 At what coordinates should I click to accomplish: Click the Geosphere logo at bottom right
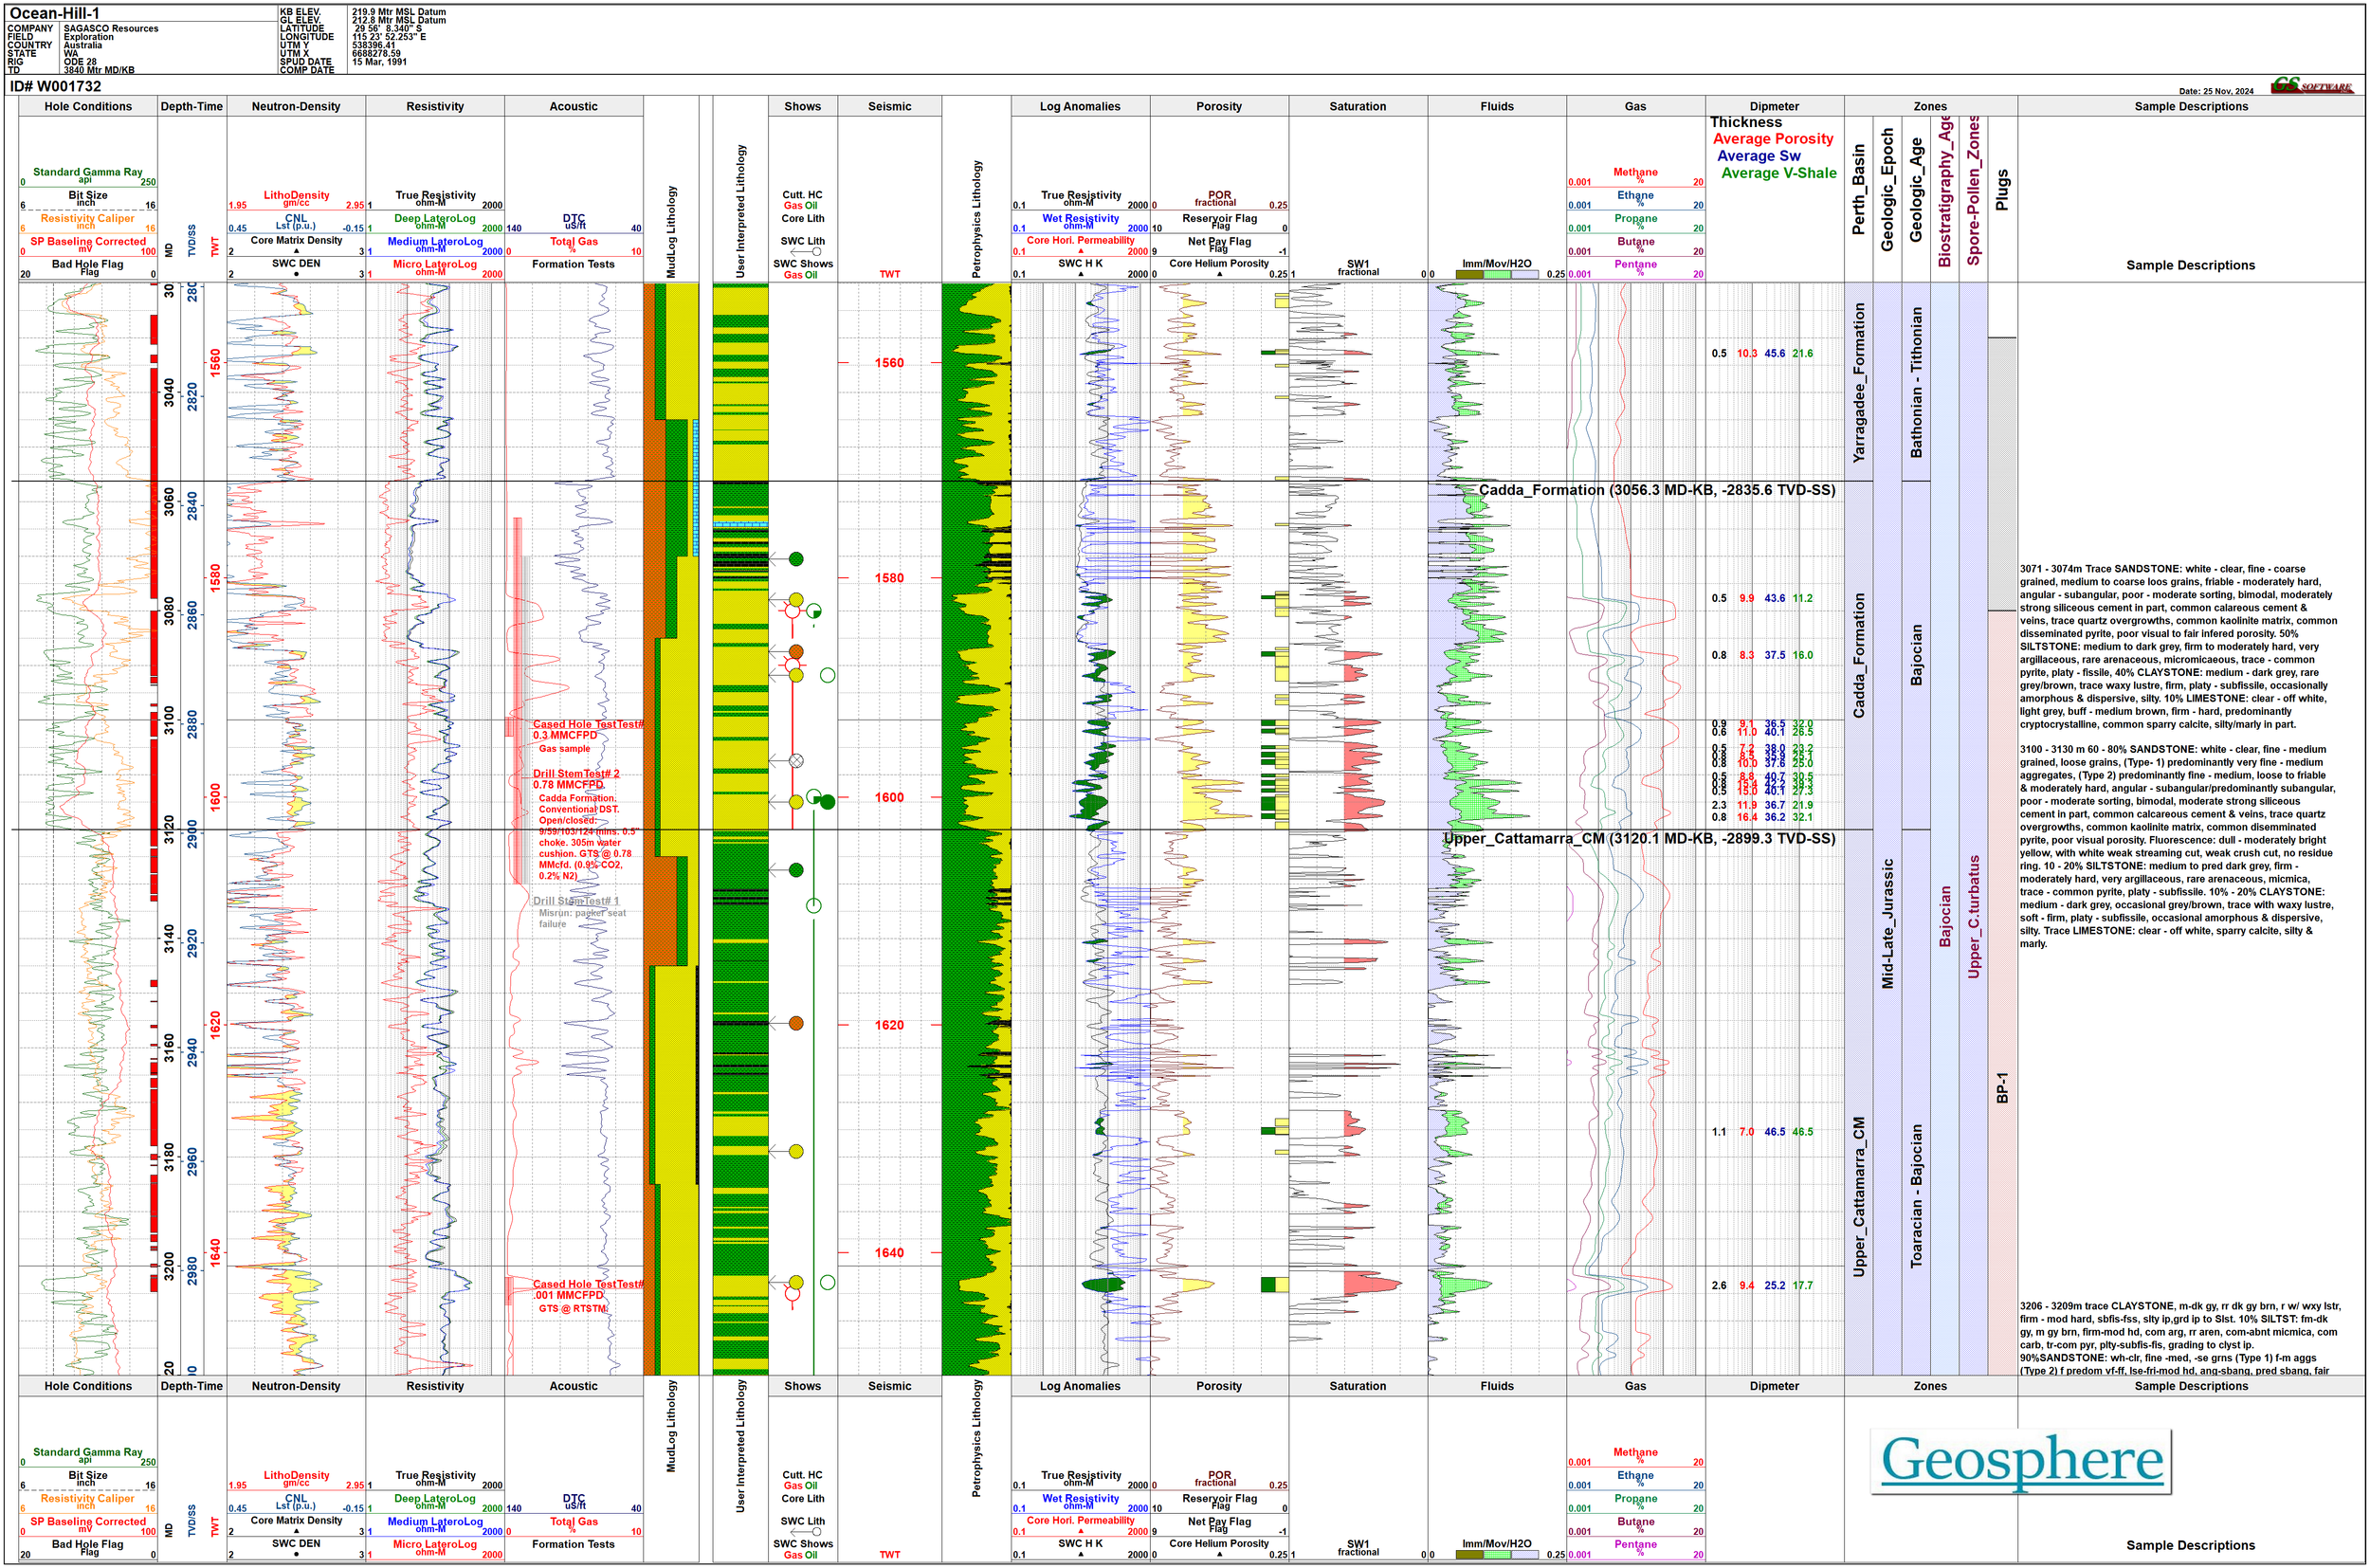point(2022,1460)
